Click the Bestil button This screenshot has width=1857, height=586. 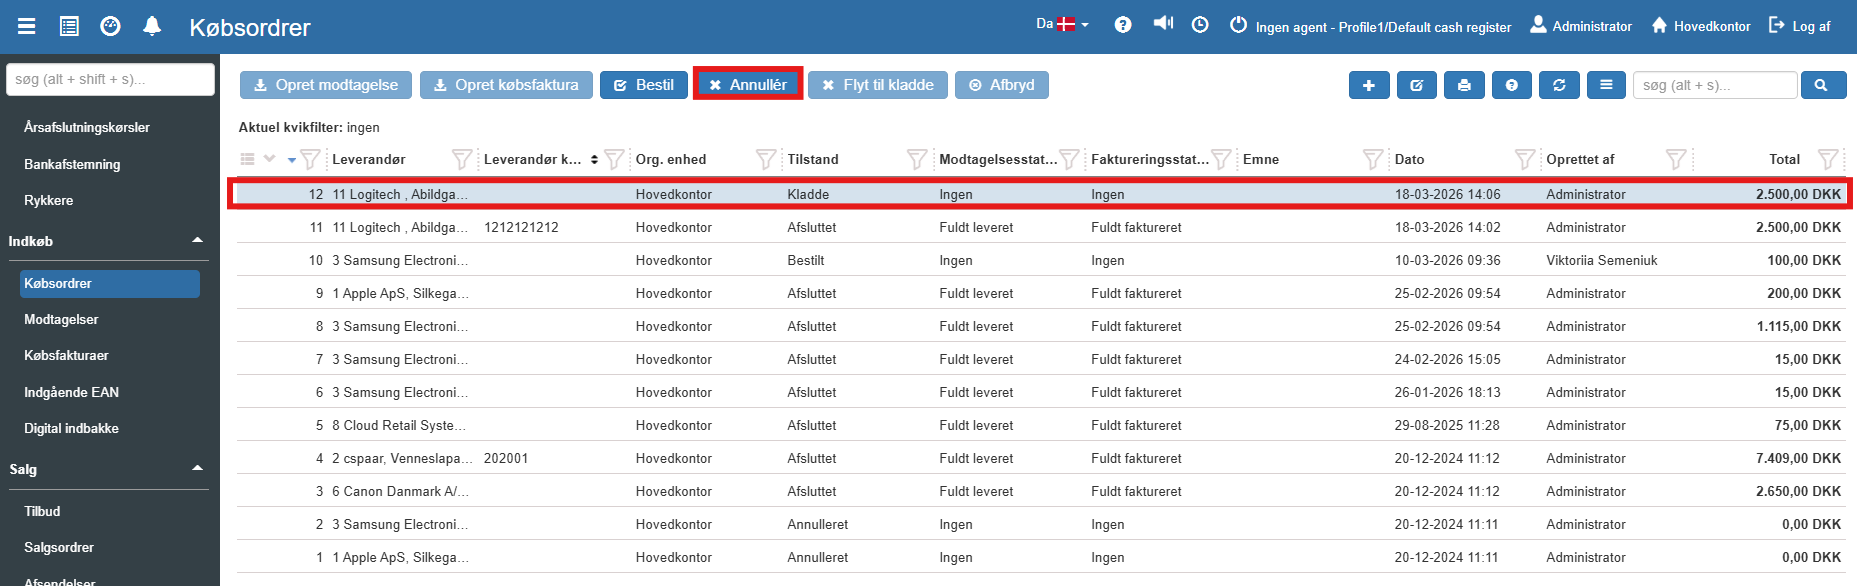(x=644, y=85)
